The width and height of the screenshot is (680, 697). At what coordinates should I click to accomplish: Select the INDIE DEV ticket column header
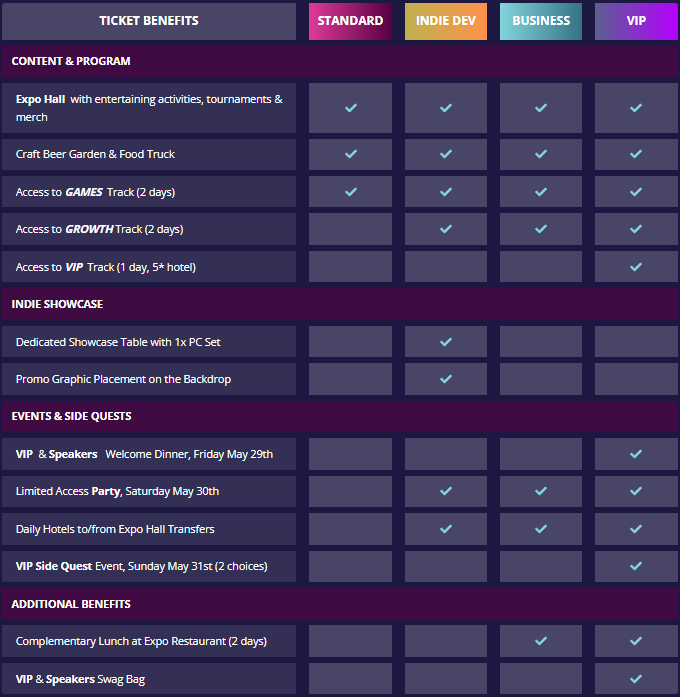pyautogui.click(x=446, y=21)
